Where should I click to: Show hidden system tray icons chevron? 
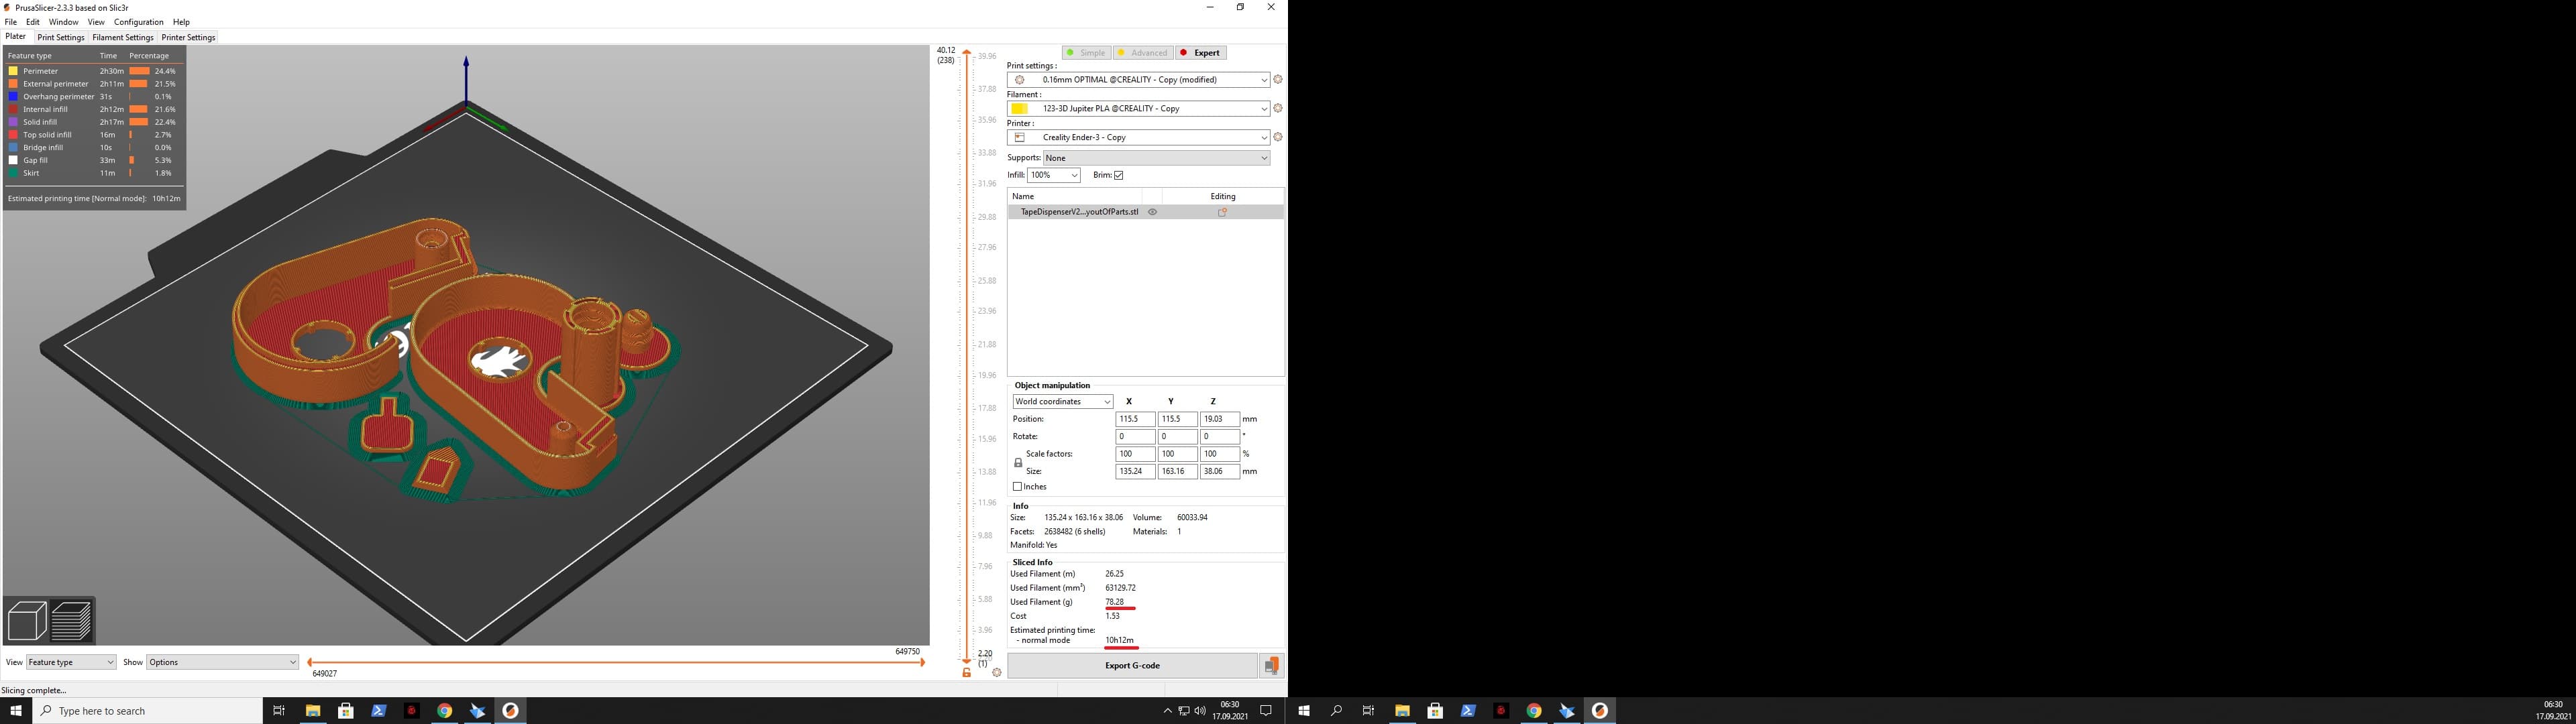click(1167, 711)
